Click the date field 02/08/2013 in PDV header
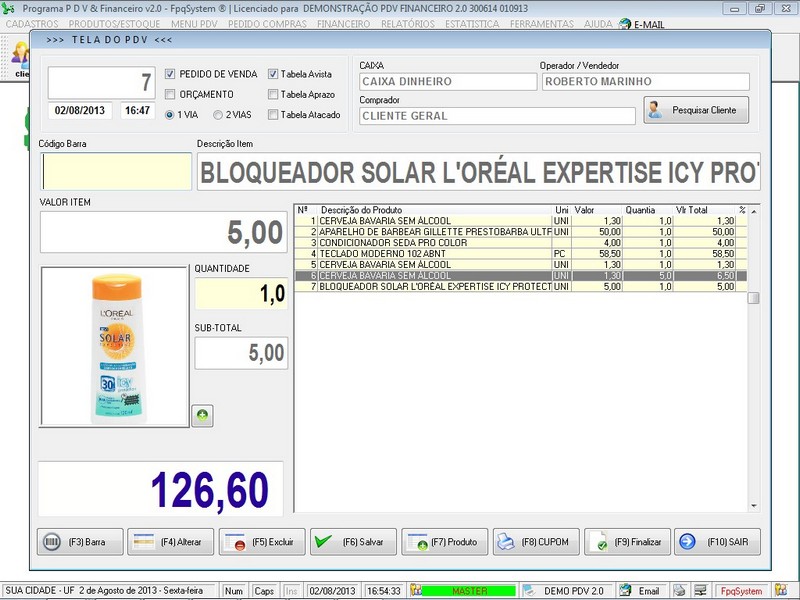800x600 pixels. [x=80, y=110]
